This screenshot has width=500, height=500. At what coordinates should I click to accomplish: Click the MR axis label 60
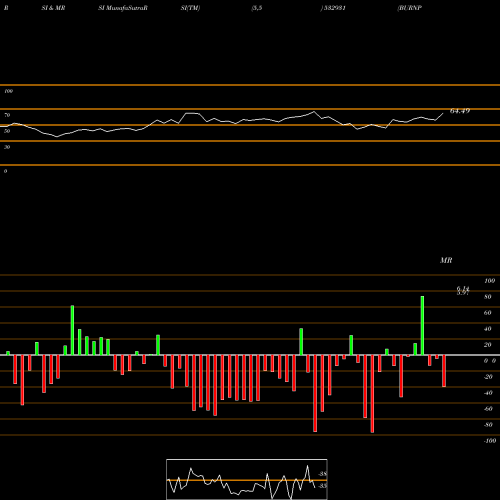click(488, 313)
